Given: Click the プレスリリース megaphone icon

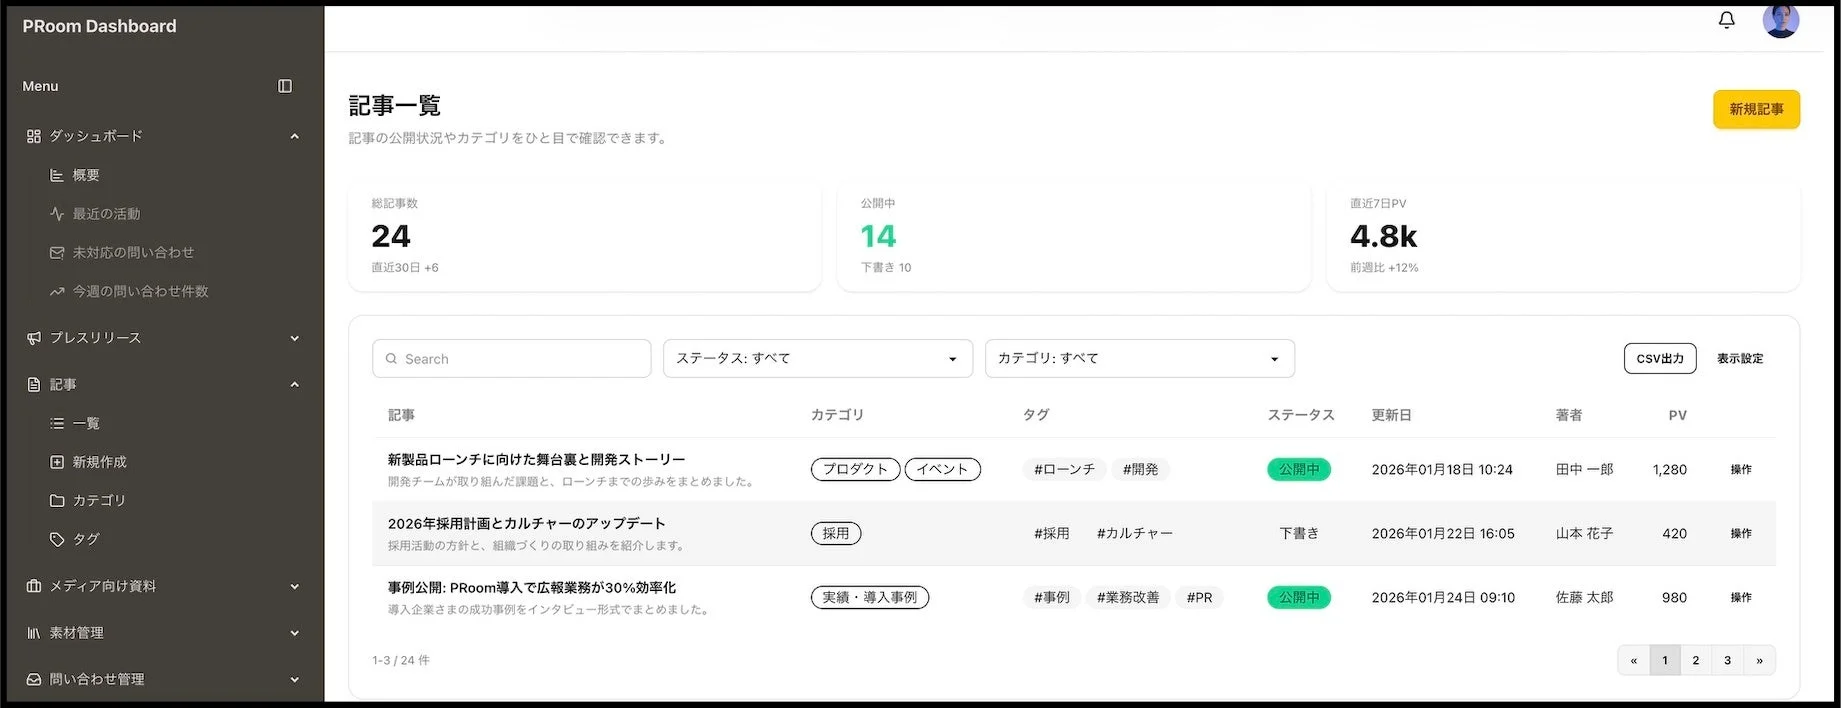Looking at the screenshot, I should click(x=34, y=338).
